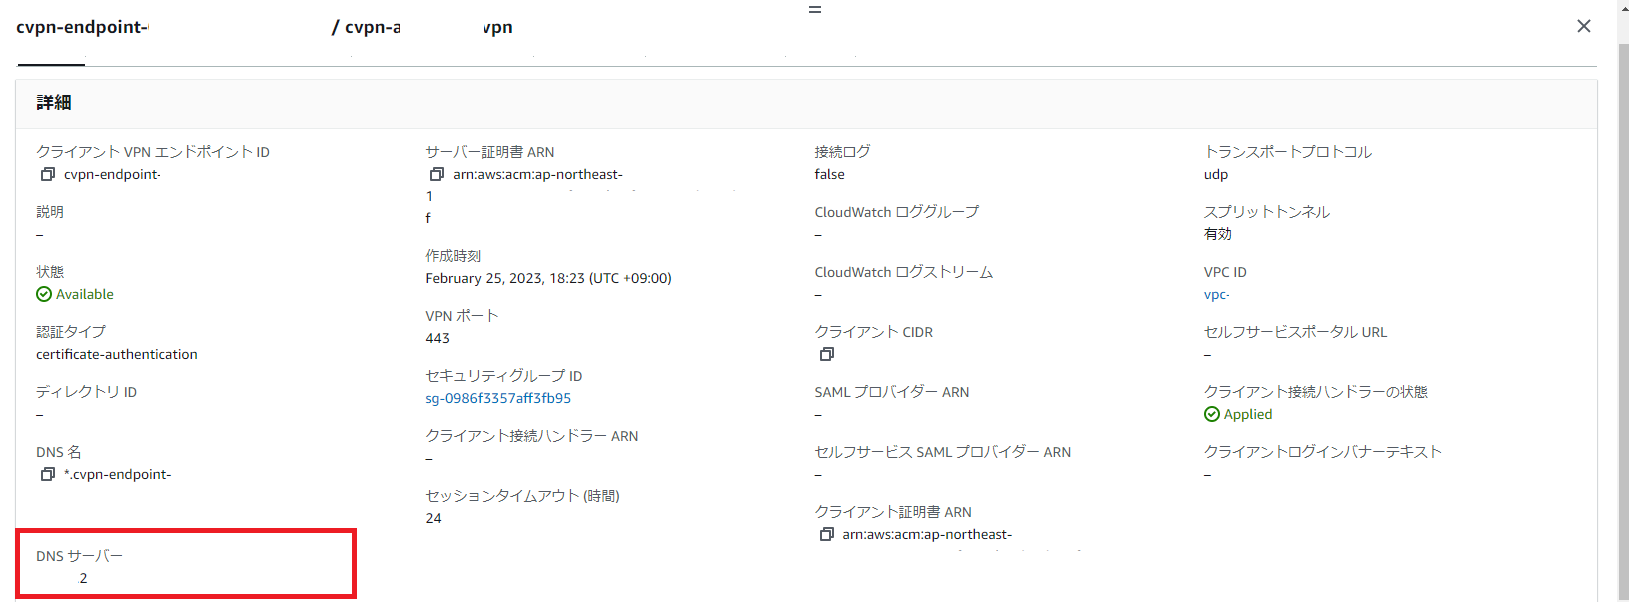Viewport: 1629px width, 602px height.
Task: Copy the client VPN endpoint ID
Action: (x=47, y=175)
